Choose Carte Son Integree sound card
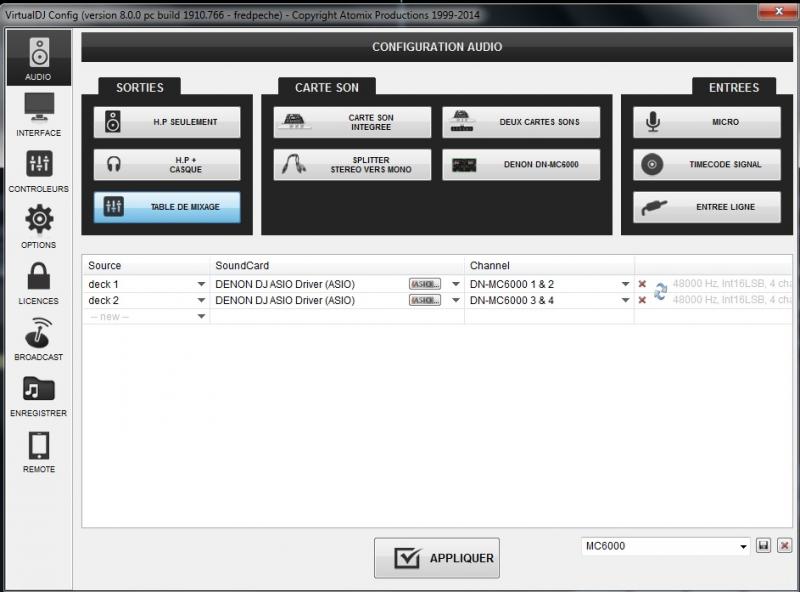 tap(352, 122)
